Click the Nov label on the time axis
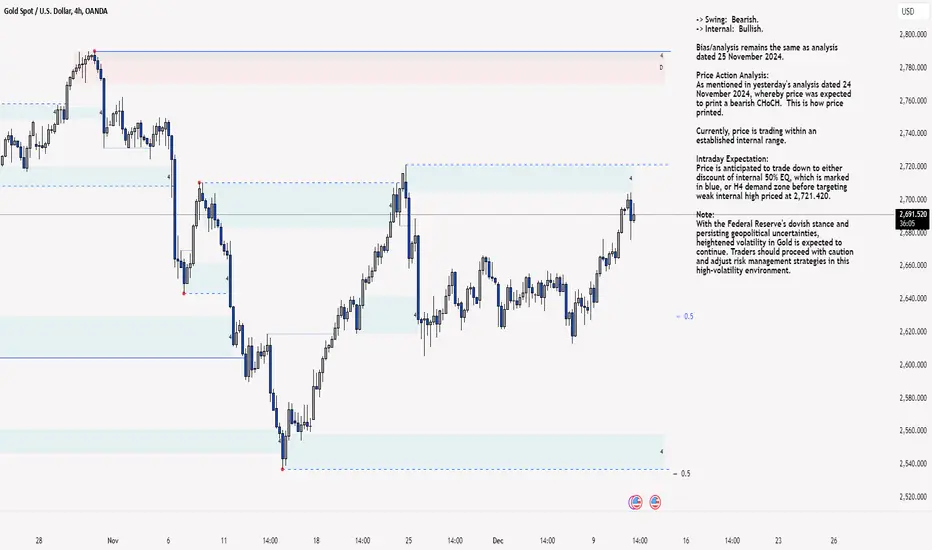Screen dimensions: 932x550 (x=113, y=540)
